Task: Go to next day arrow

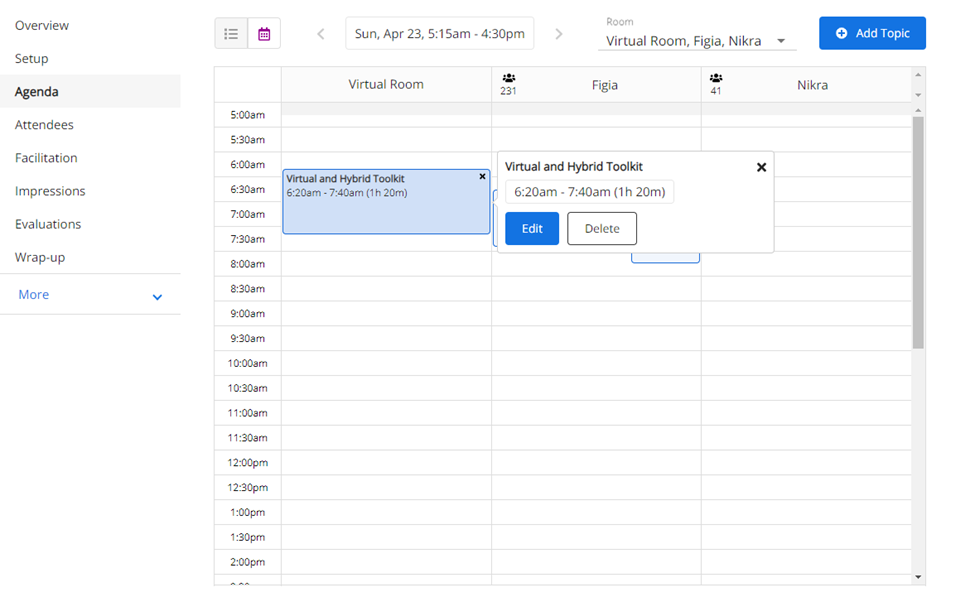Action: tap(559, 34)
